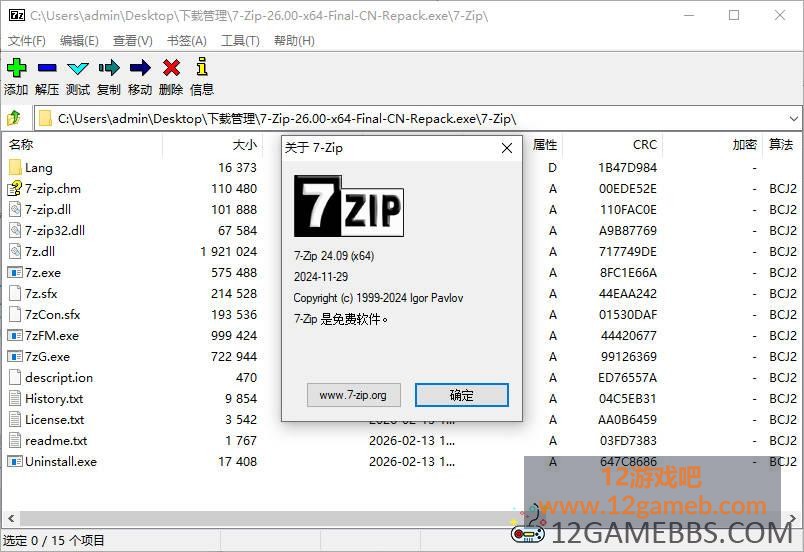Click size value 1 921 024
This screenshot has width=804, height=552.
[x=228, y=251]
